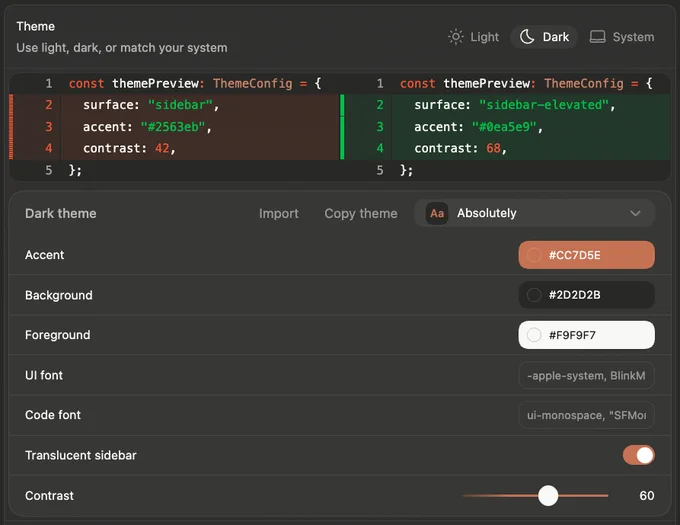
Task: Click the Contrast row label
Action: 49,496
